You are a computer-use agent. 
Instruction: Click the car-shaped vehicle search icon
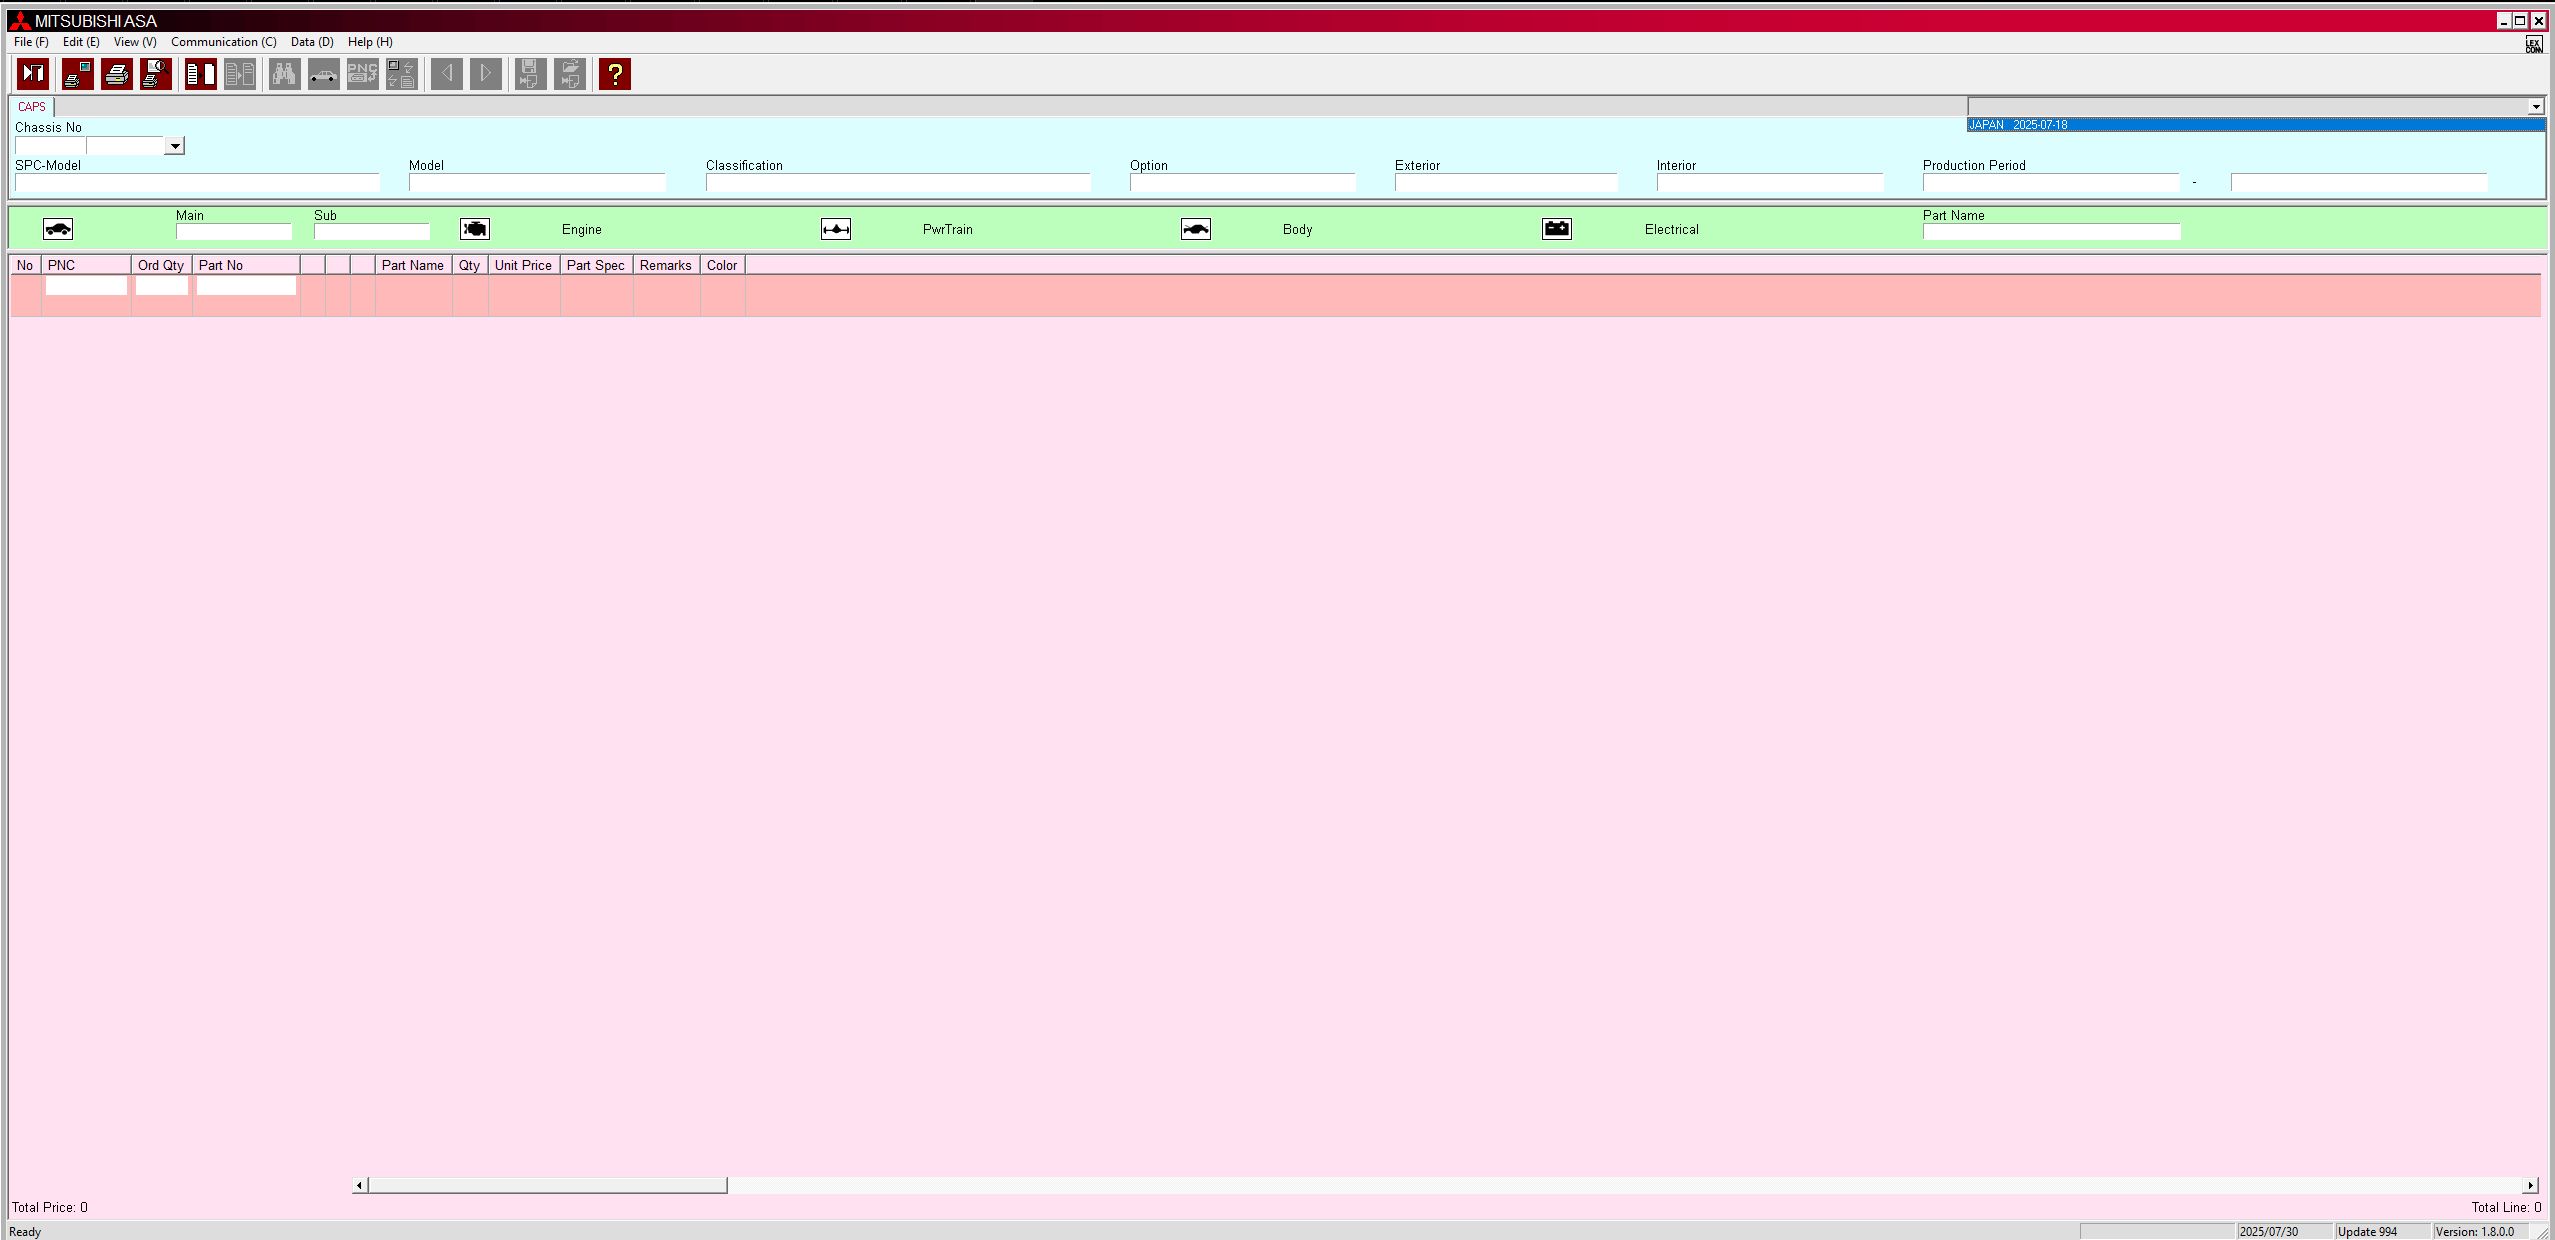(x=323, y=74)
